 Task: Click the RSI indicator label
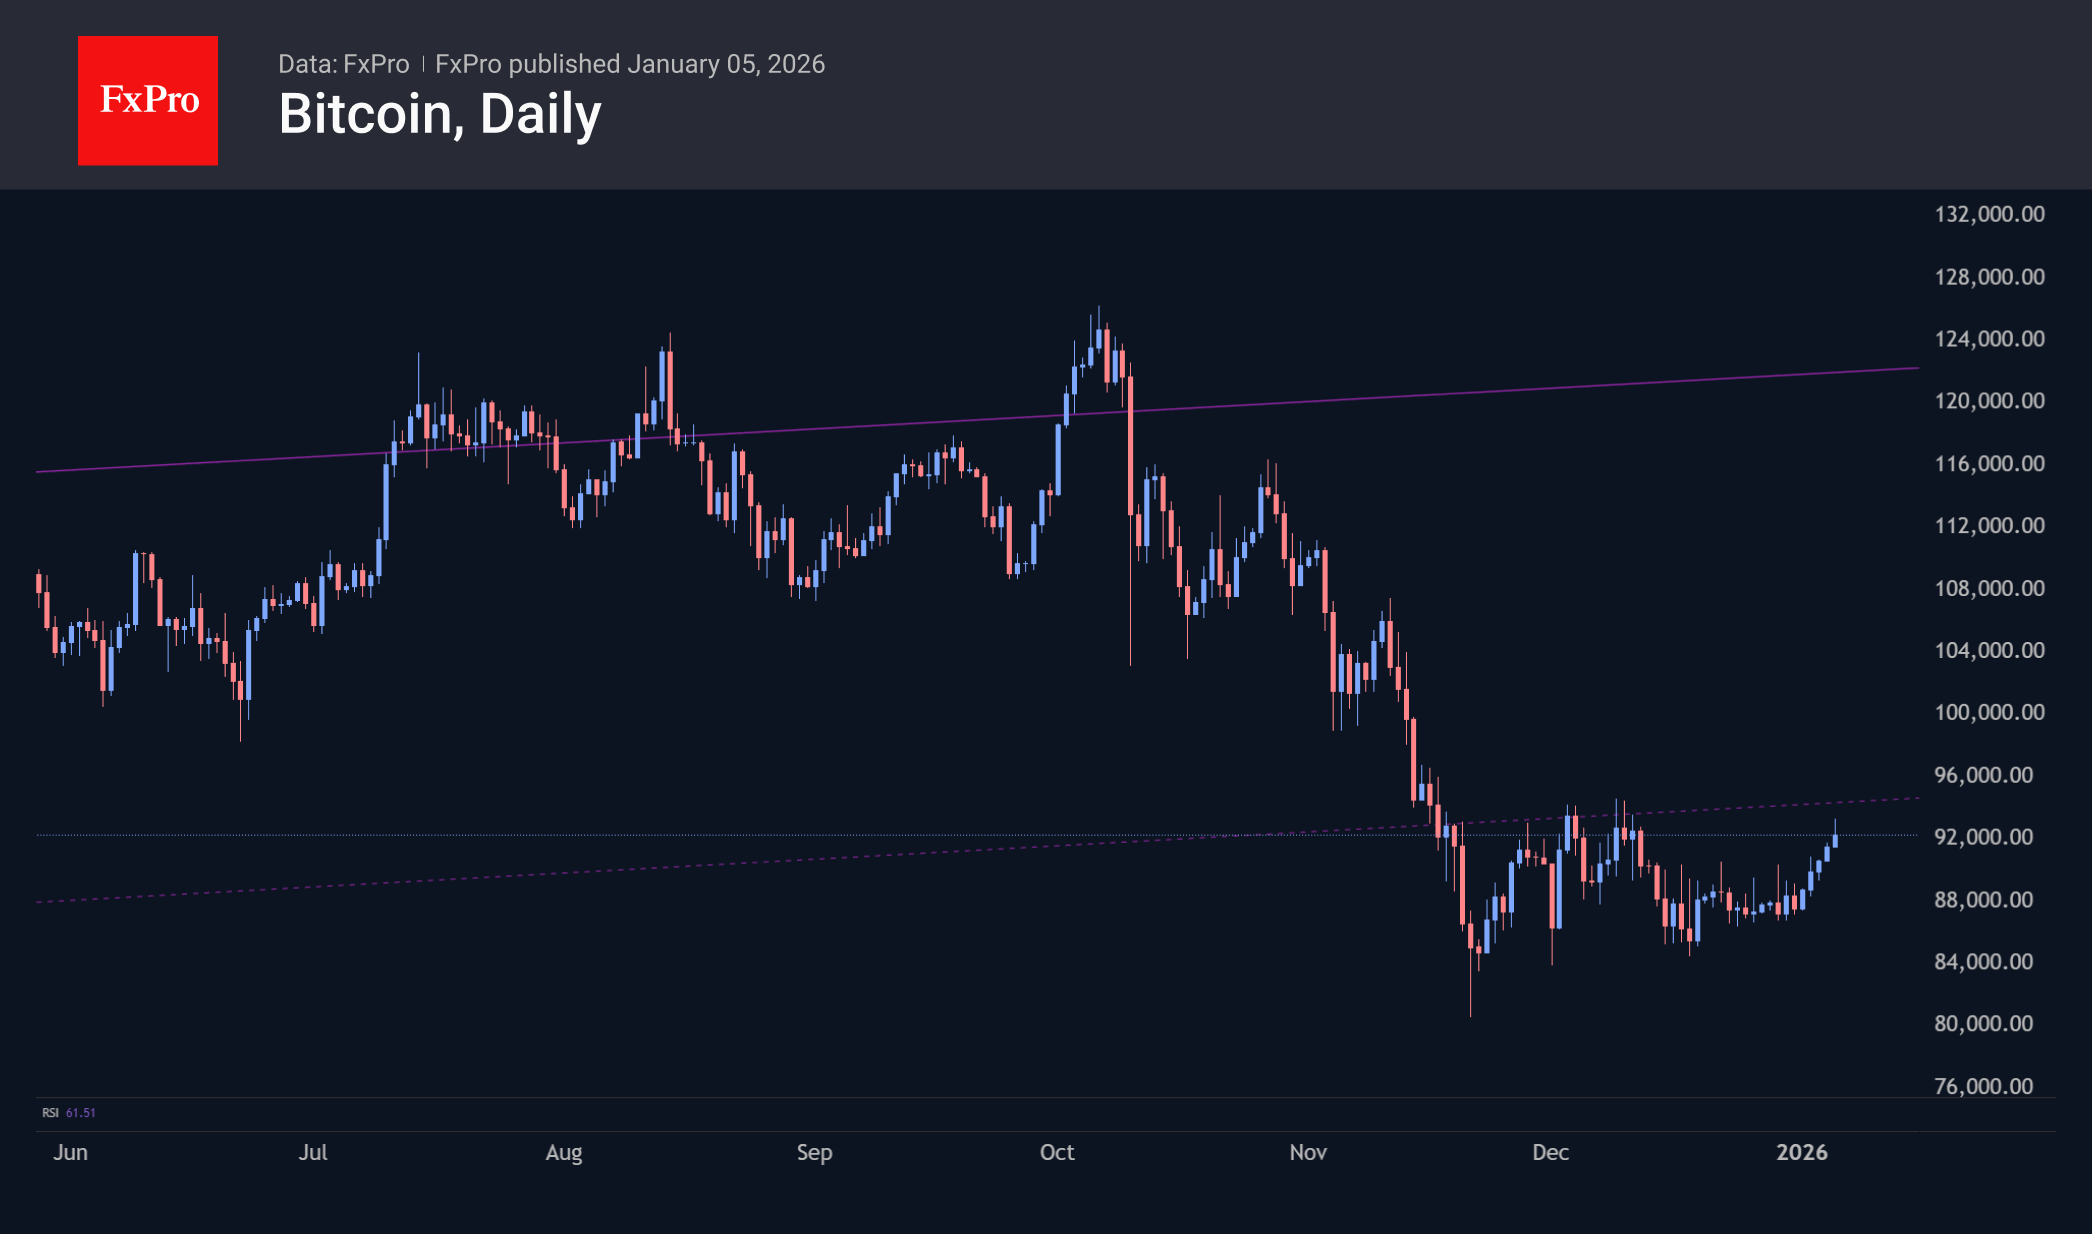coord(50,1112)
